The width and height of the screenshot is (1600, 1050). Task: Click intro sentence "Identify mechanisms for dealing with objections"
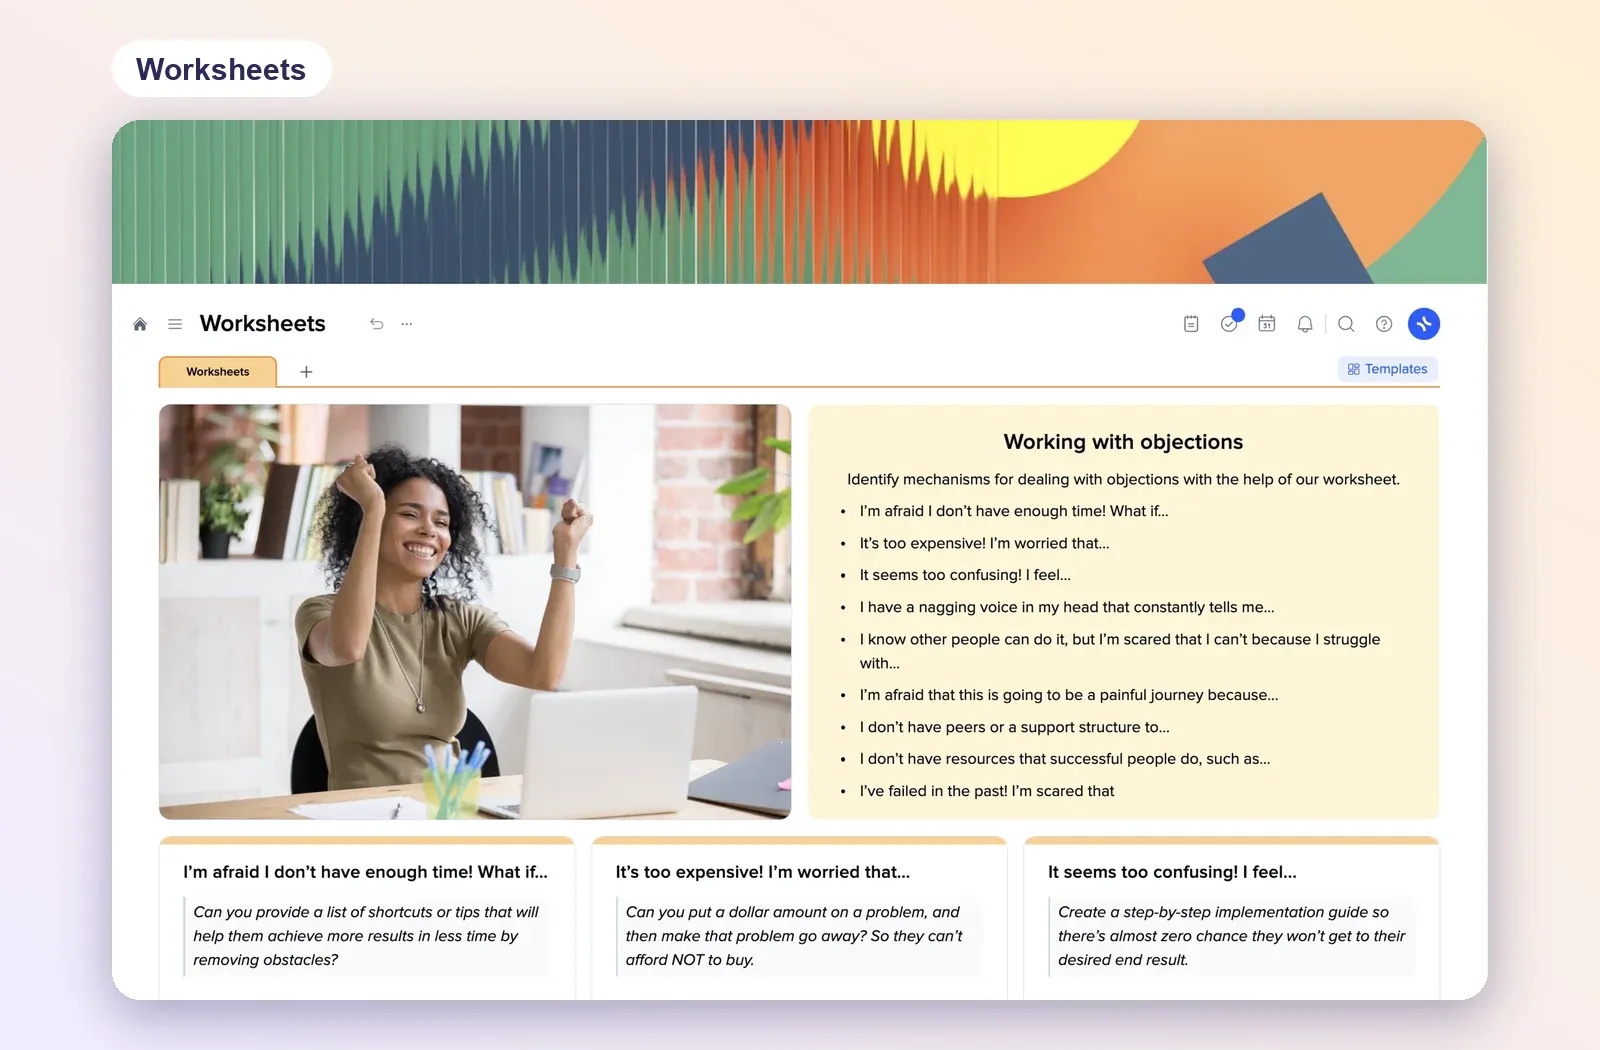[x=1123, y=479]
